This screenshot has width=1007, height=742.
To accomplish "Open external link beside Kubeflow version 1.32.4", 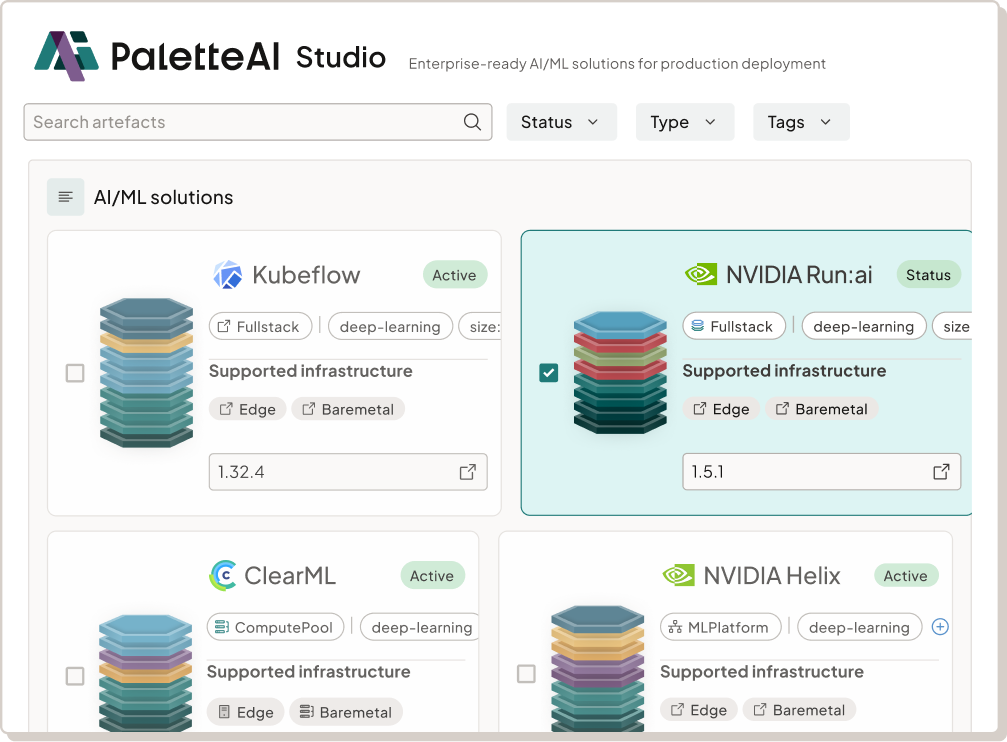I will (x=467, y=471).
